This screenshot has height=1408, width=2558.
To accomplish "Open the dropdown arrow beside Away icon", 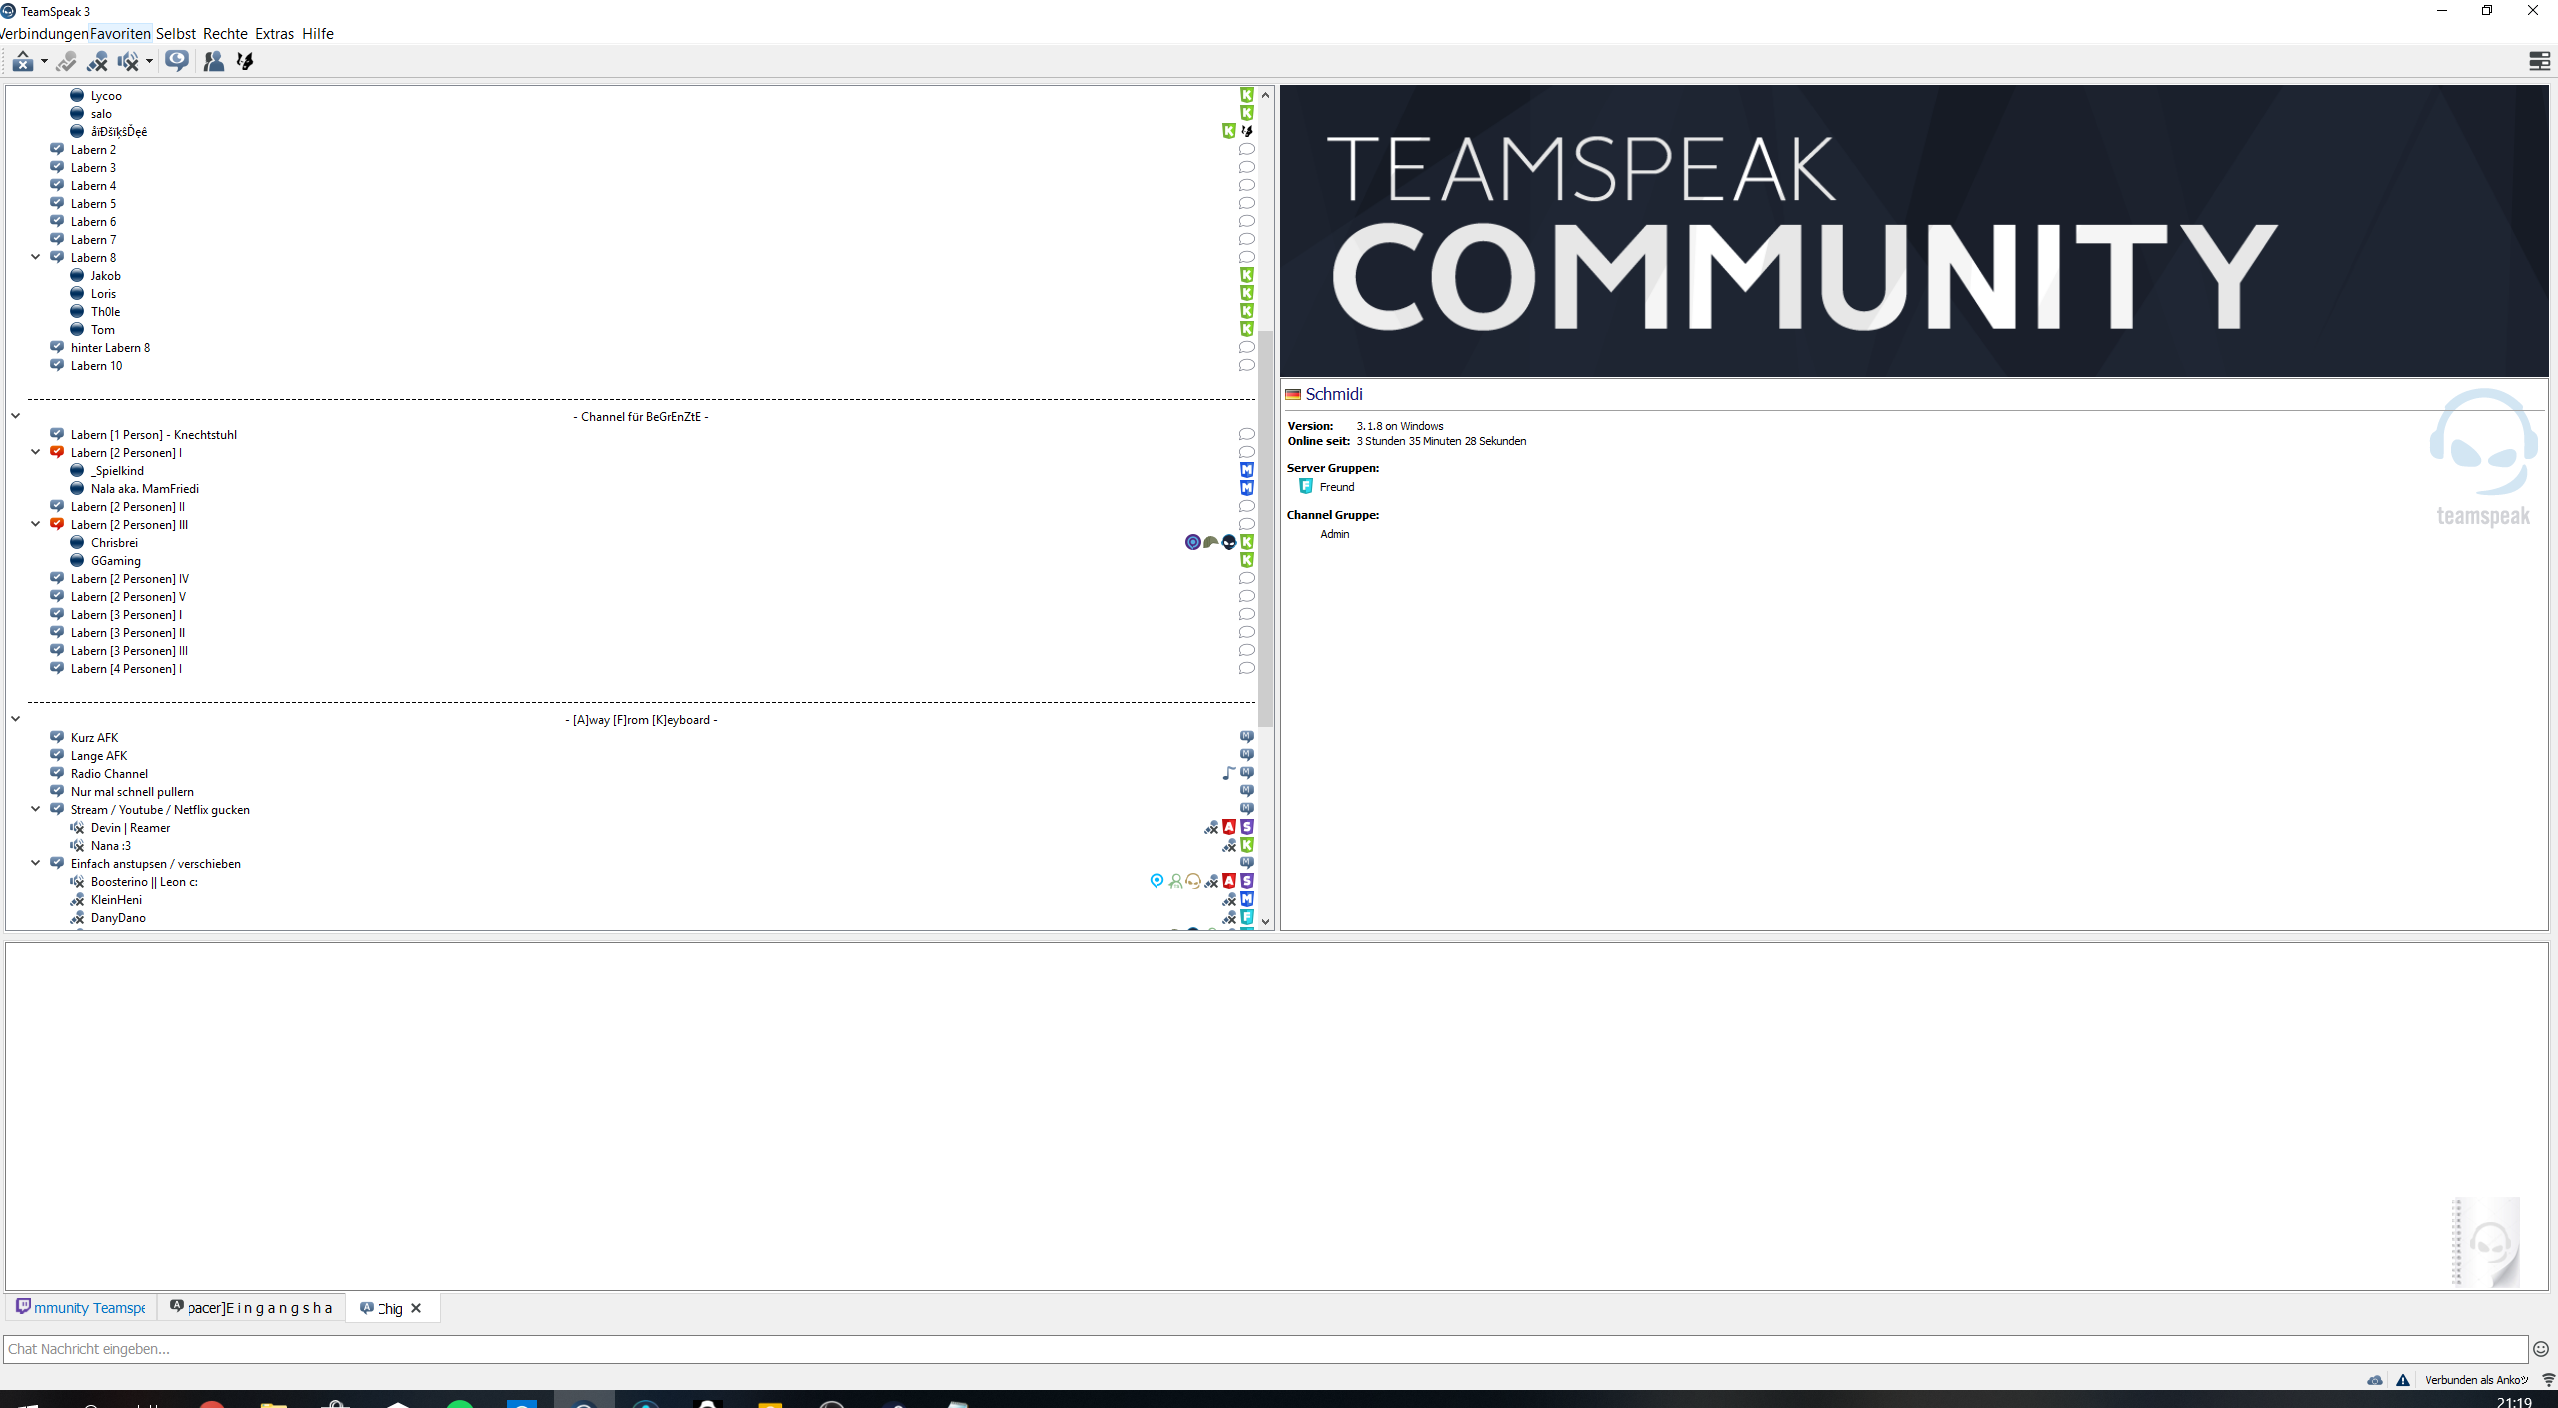I will click(x=44, y=62).
